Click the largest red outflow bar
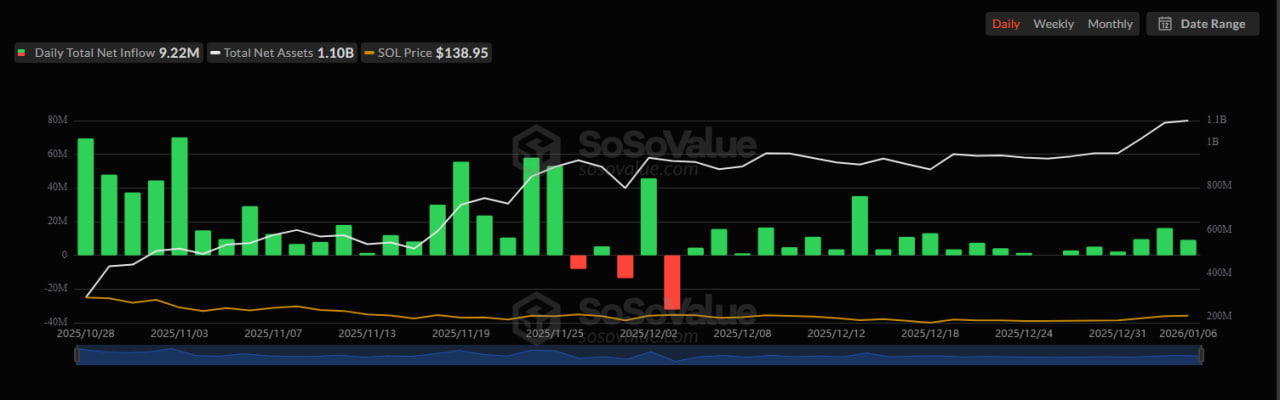 [672, 281]
